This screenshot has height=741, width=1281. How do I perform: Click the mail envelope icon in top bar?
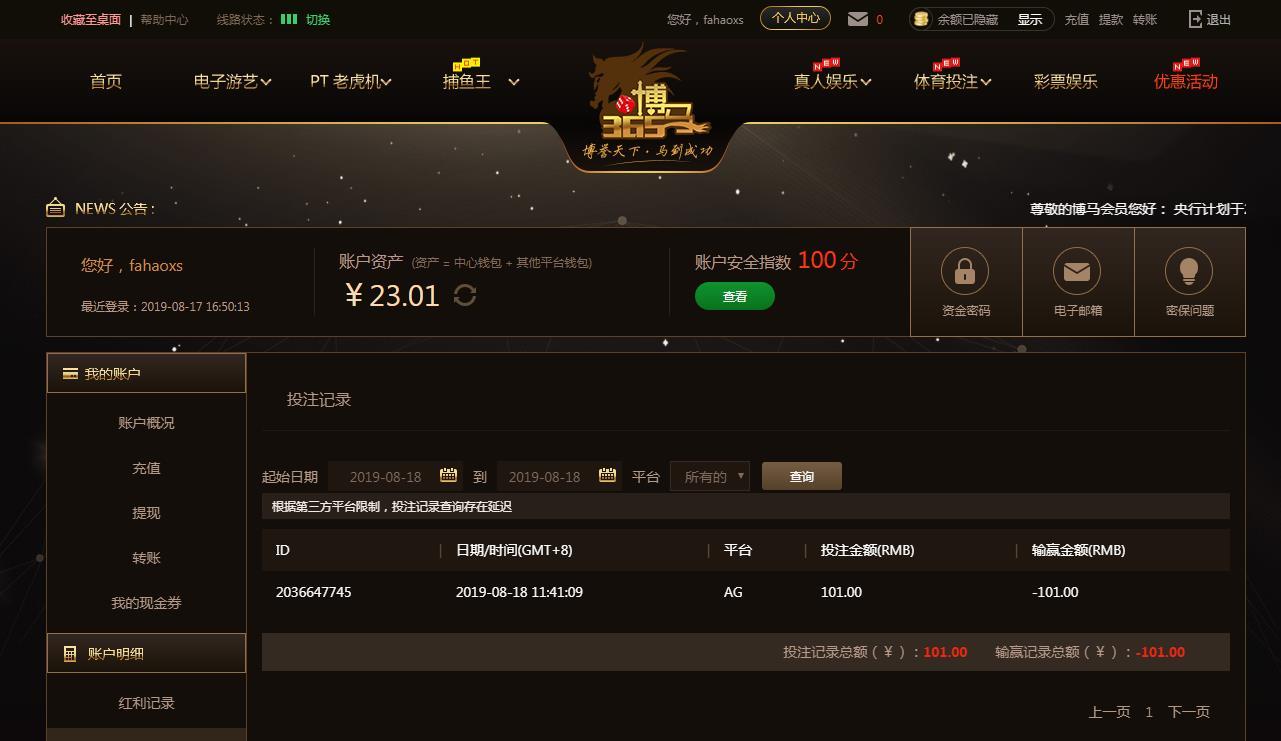tap(857, 19)
